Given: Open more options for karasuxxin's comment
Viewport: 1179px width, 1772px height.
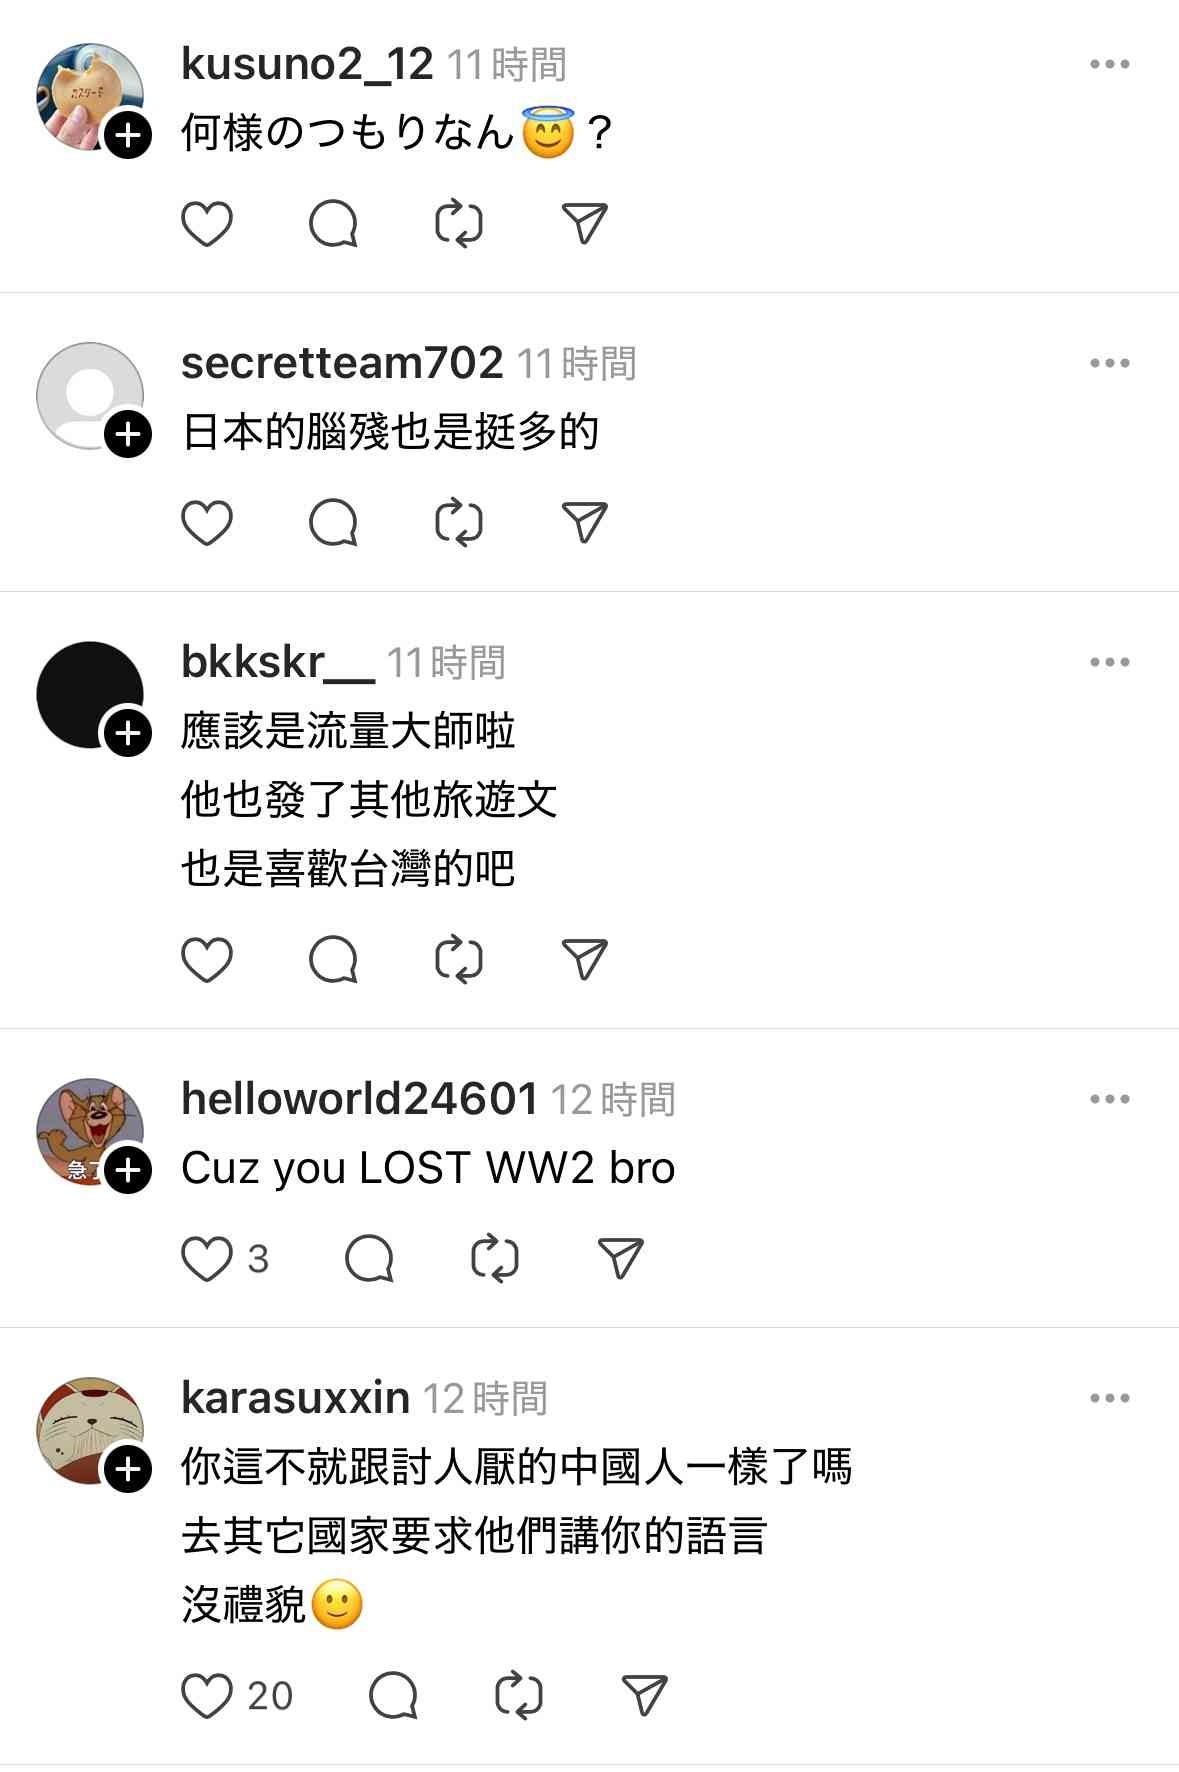Looking at the screenshot, I should [1110, 1398].
